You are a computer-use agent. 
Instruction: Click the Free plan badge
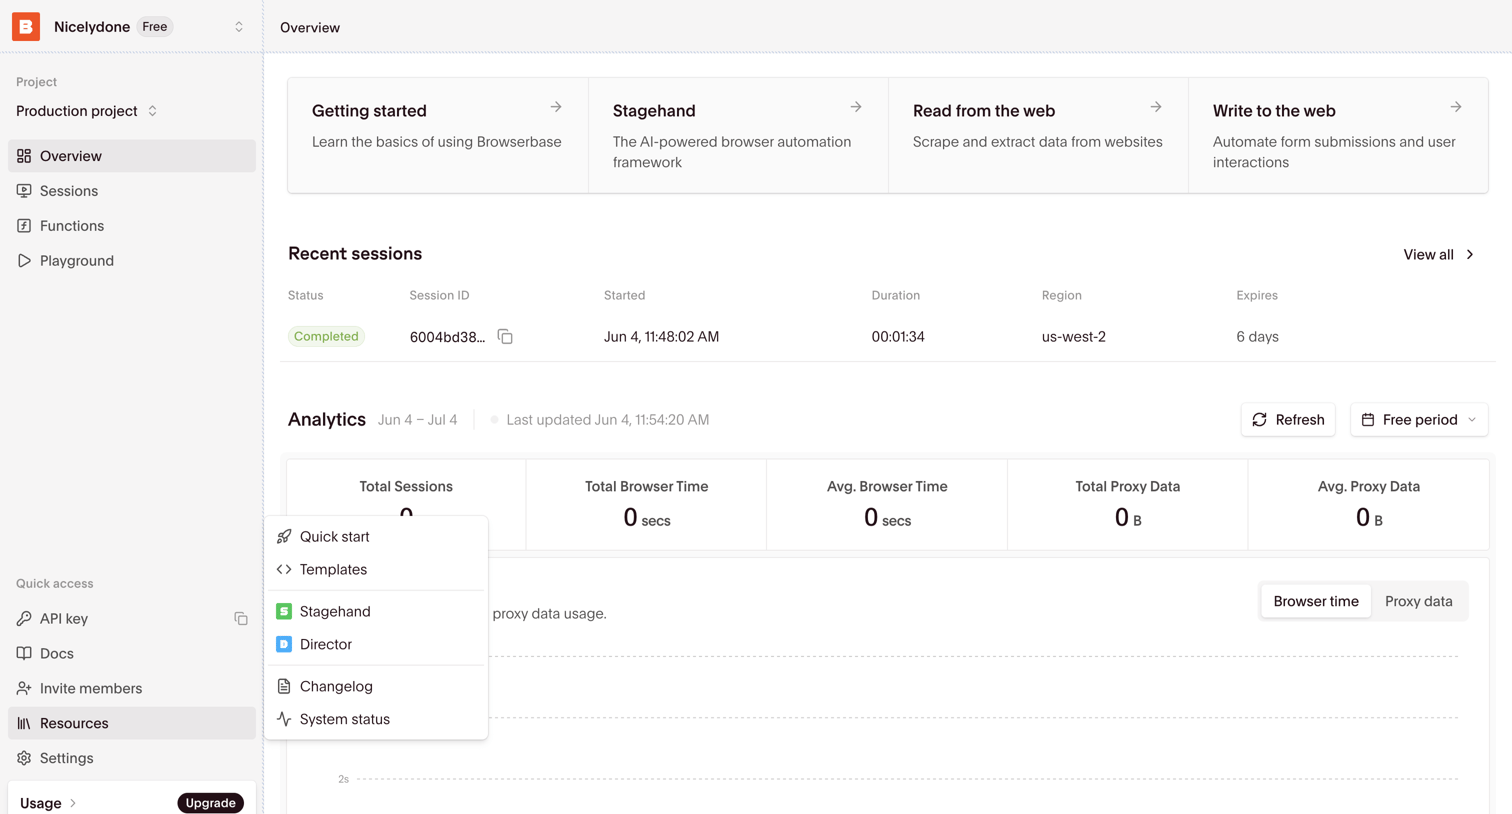coord(155,27)
